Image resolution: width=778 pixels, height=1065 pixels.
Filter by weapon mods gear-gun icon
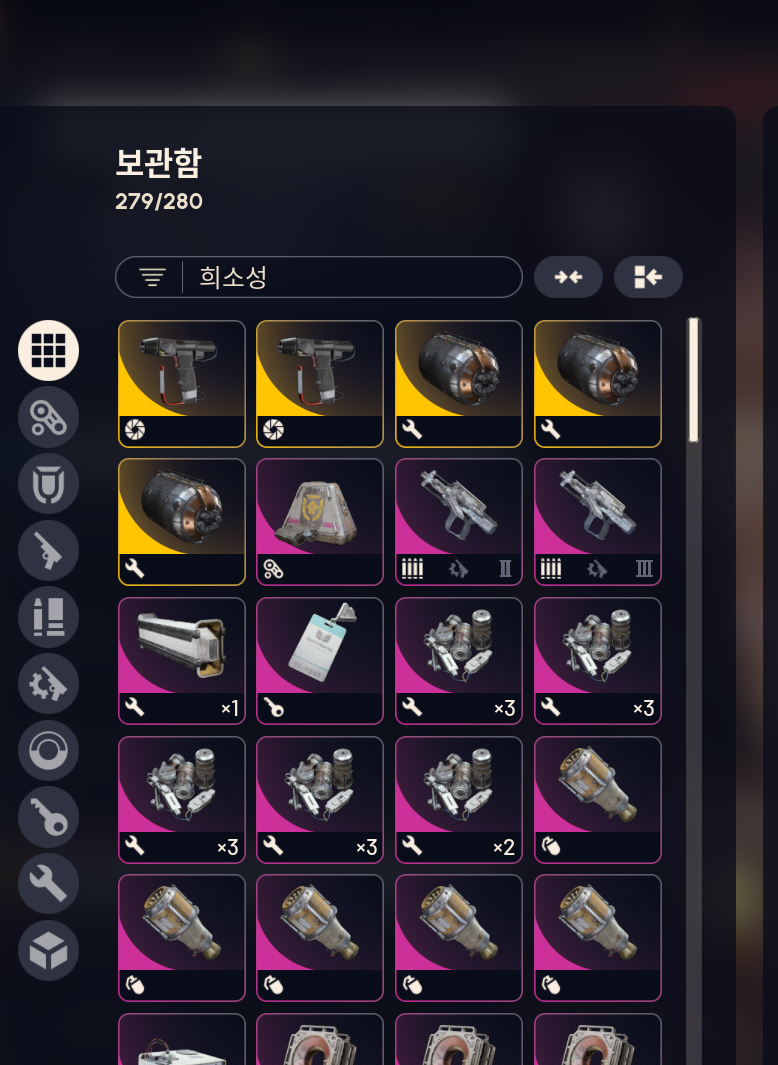[x=48, y=684]
